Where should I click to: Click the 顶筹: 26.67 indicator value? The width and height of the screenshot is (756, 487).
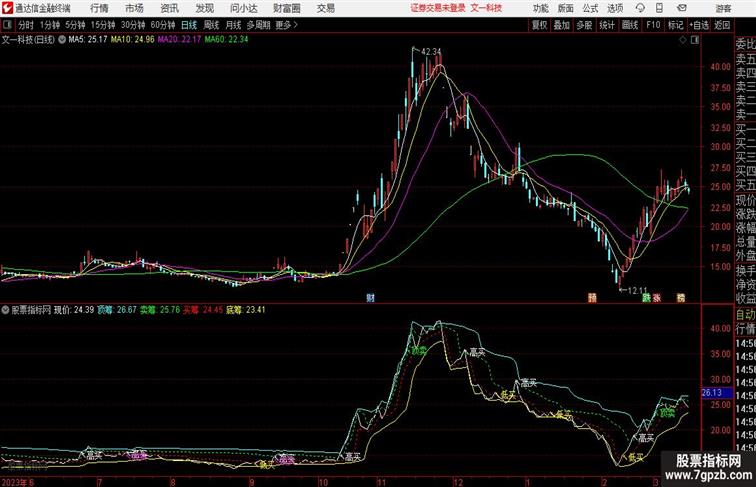pyautogui.click(x=117, y=310)
